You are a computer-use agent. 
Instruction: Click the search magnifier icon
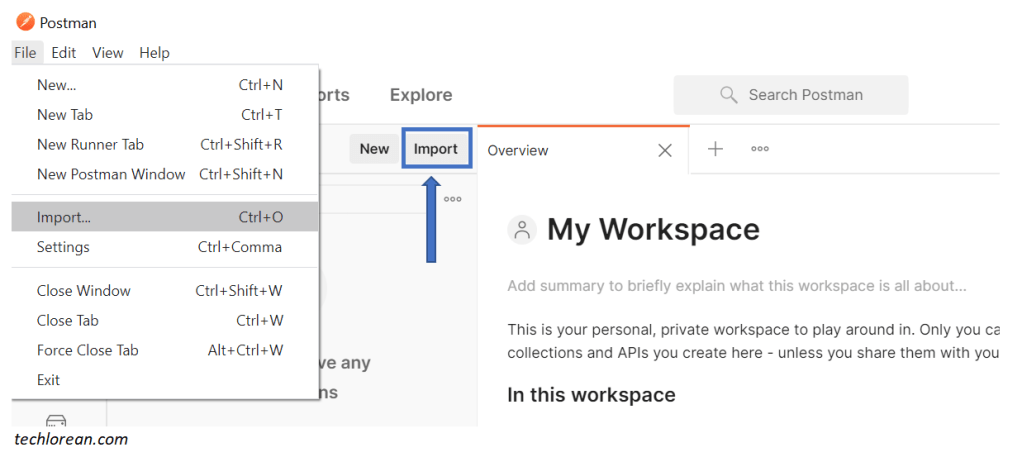tap(728, 95)
